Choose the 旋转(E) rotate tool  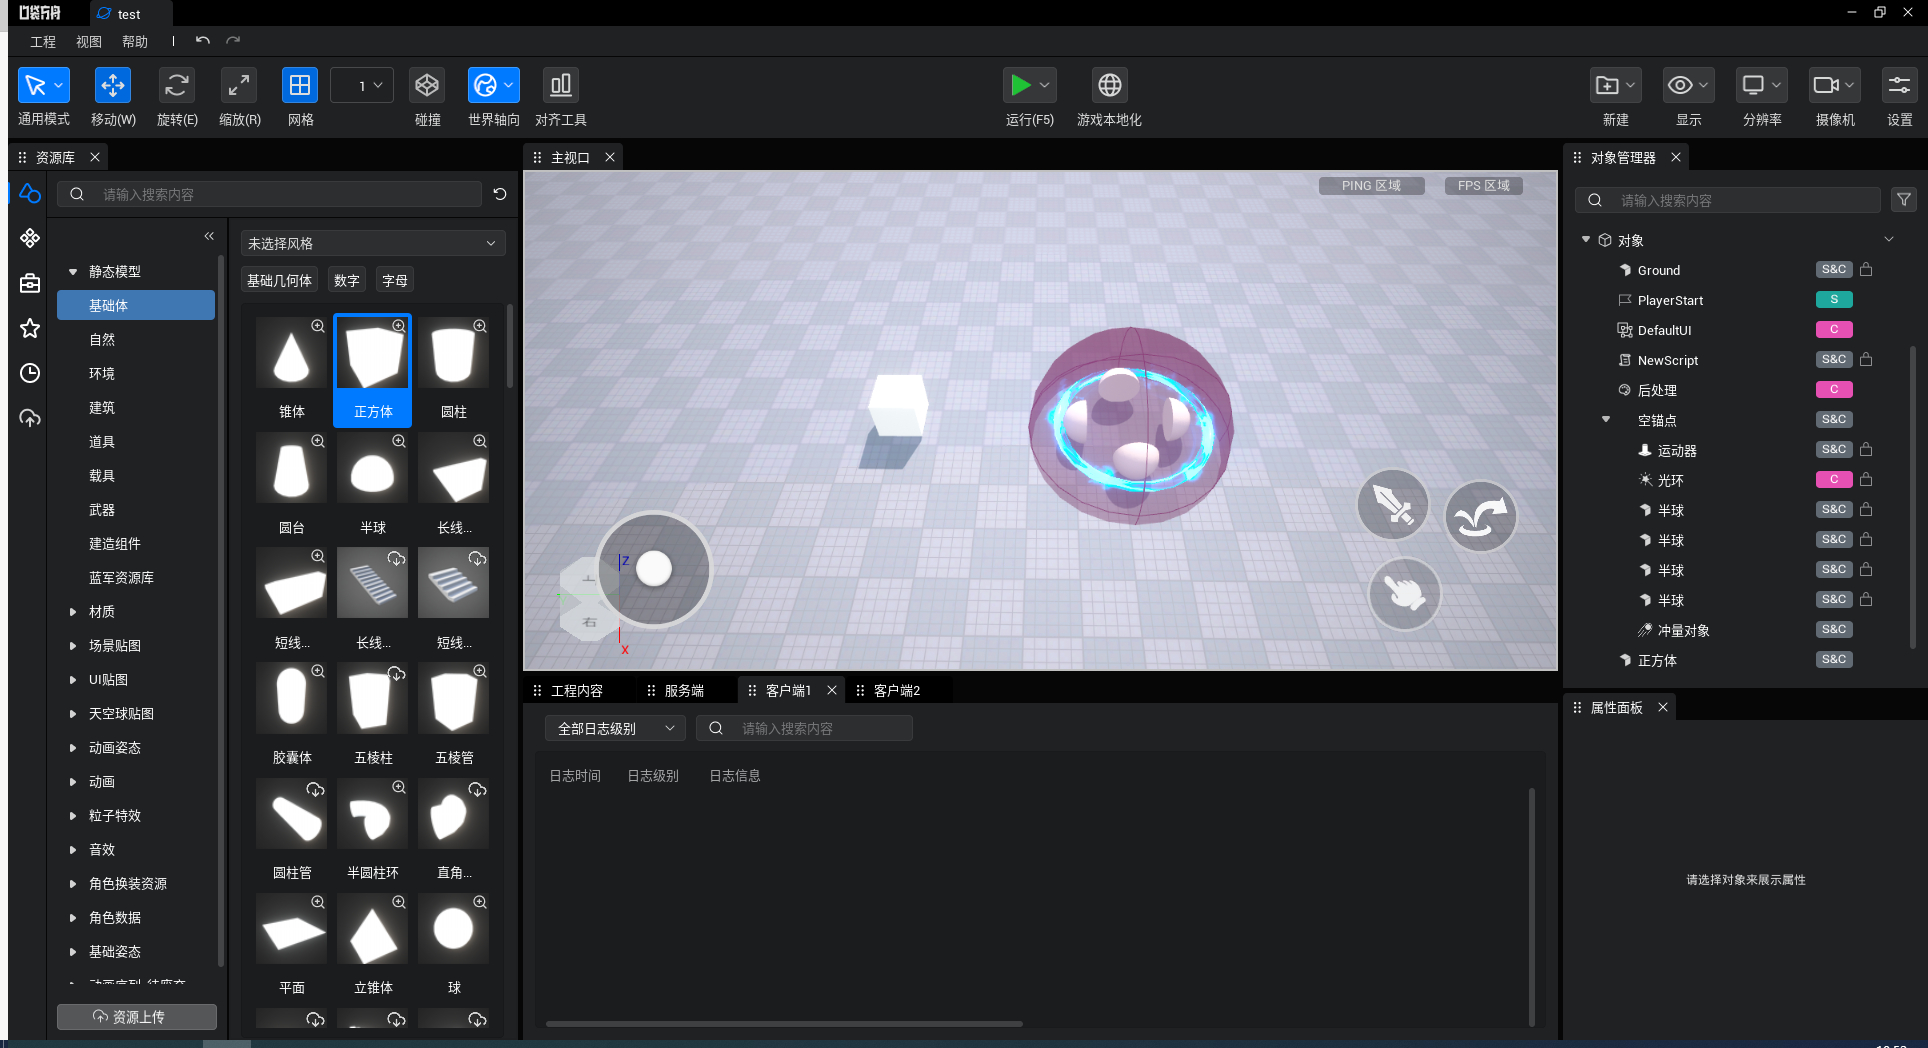pyautogui.click(x=177, y=86)
